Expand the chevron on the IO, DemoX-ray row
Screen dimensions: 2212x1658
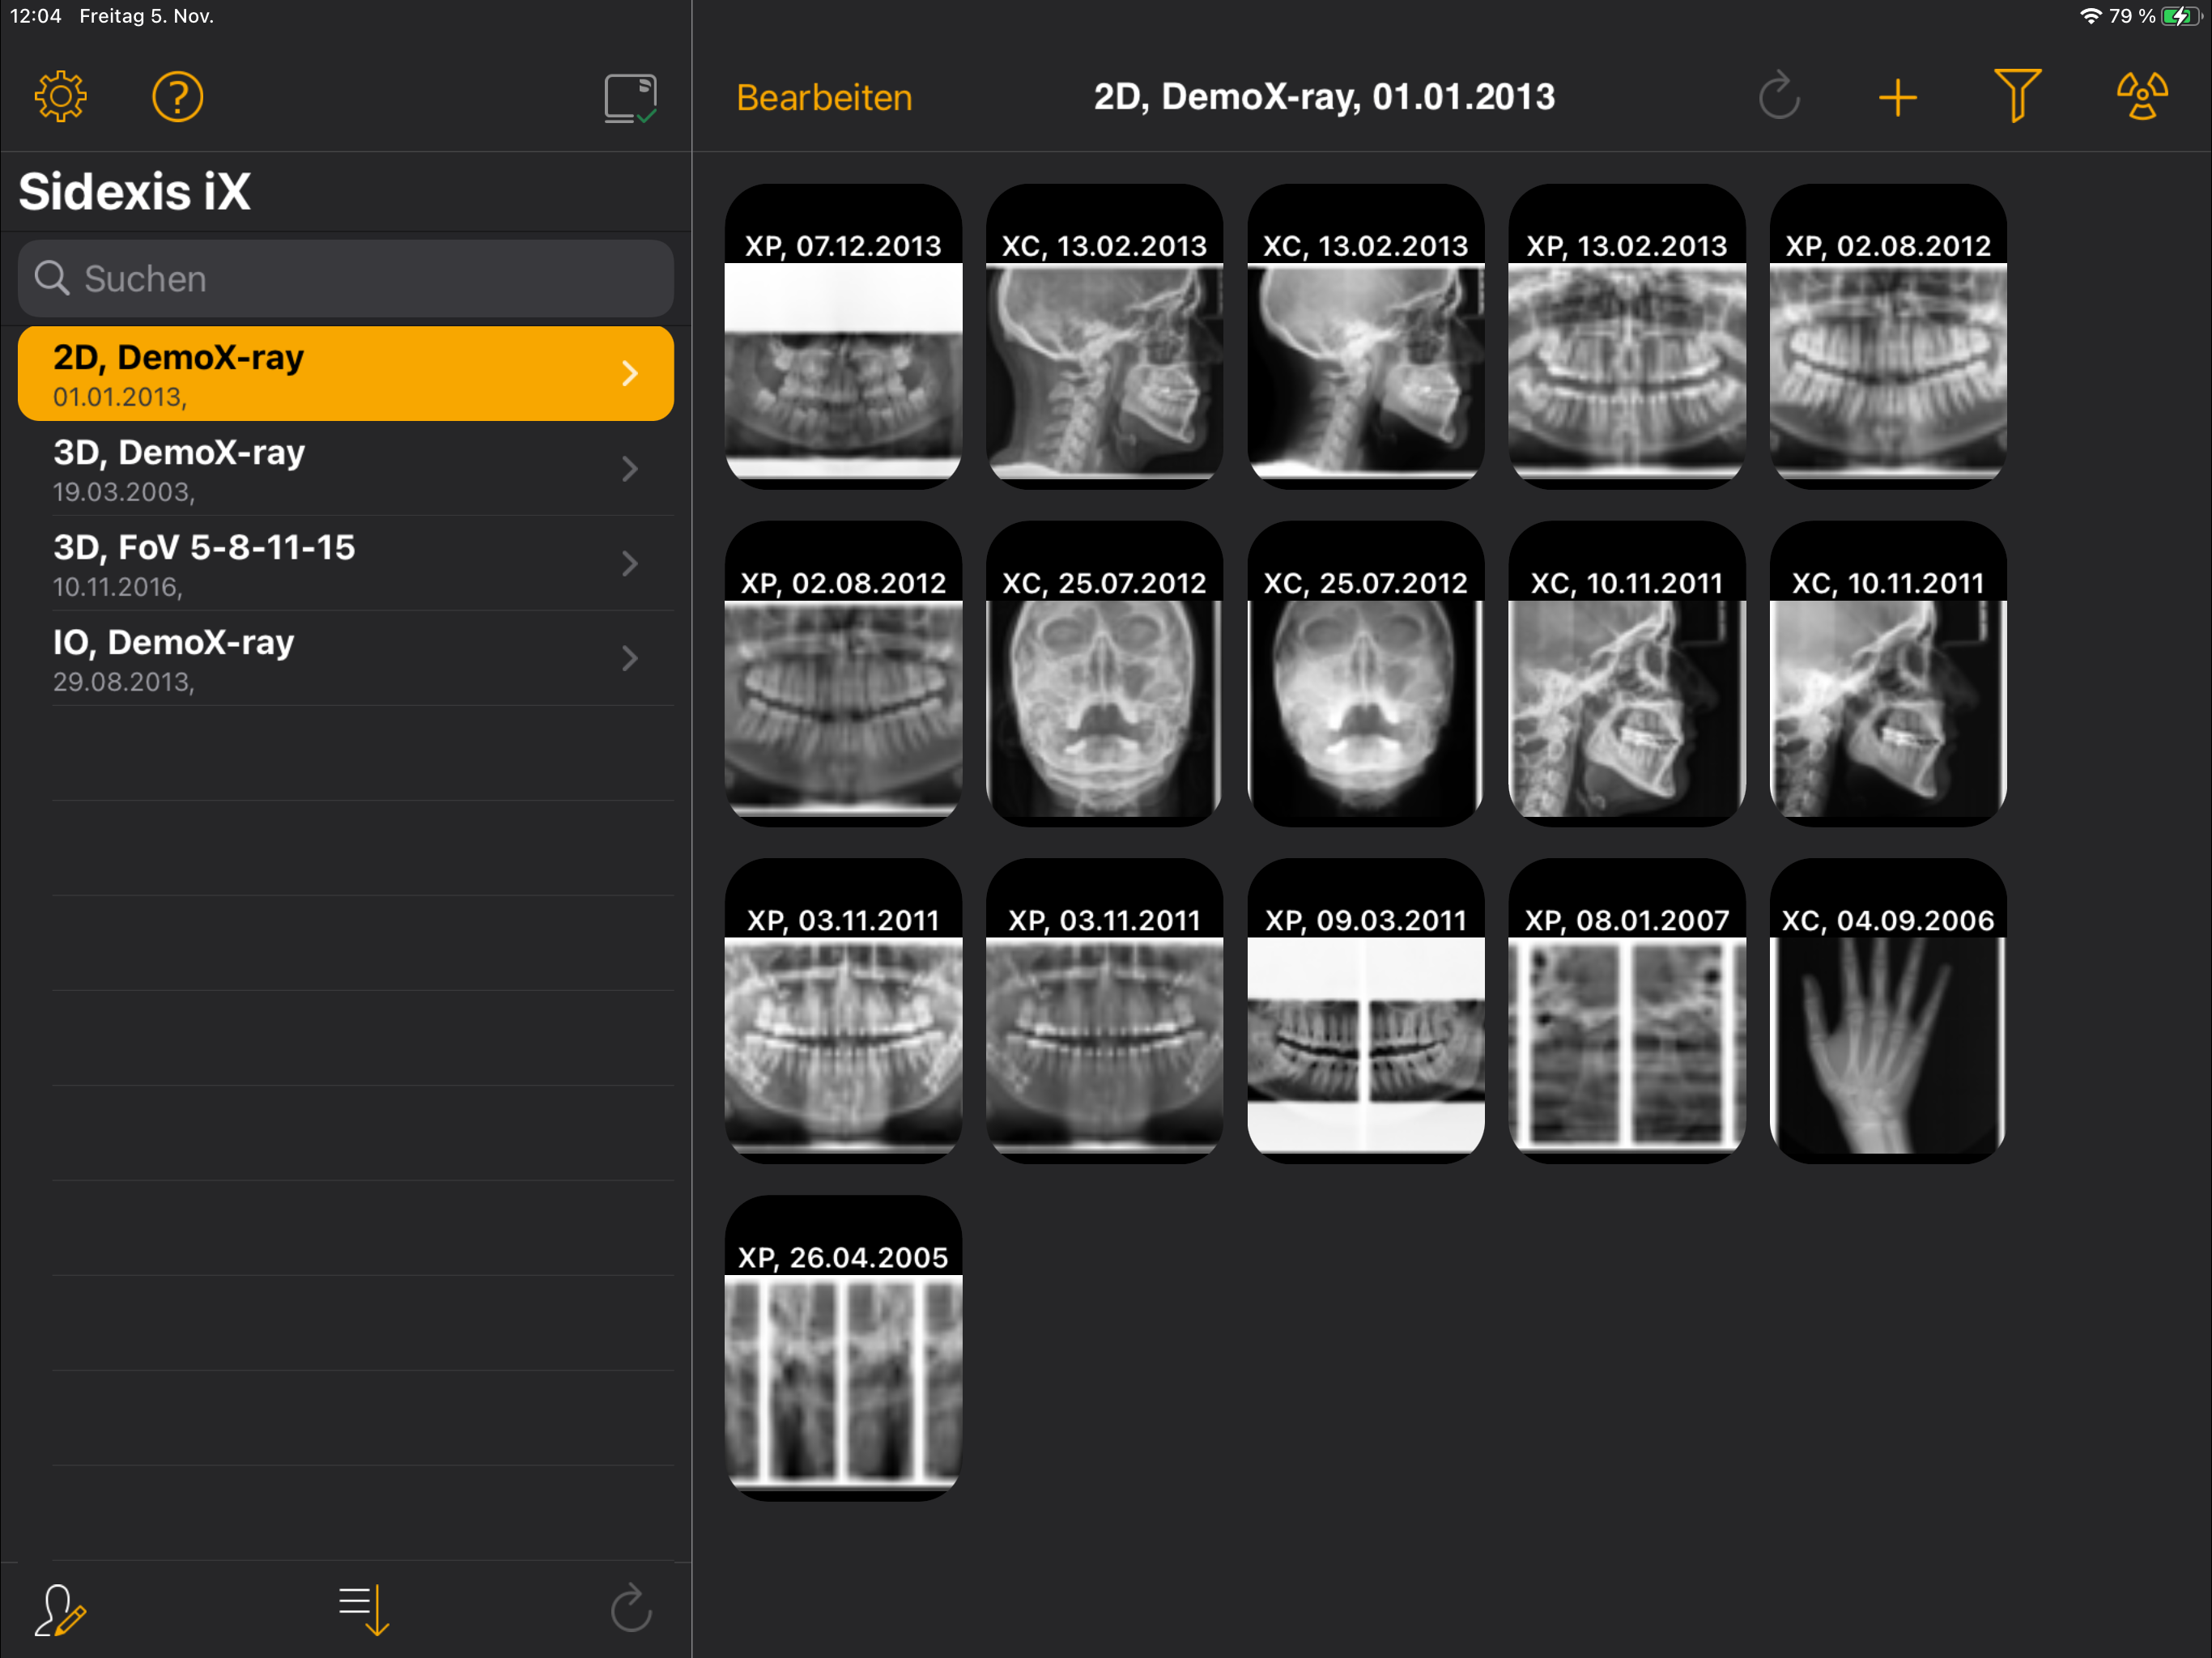point(630,659)
